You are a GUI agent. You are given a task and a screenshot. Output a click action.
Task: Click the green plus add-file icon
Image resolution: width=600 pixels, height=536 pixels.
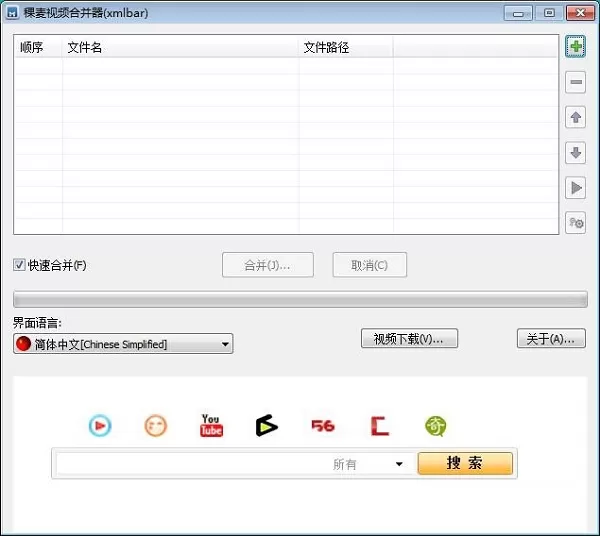tap(576, 47)
